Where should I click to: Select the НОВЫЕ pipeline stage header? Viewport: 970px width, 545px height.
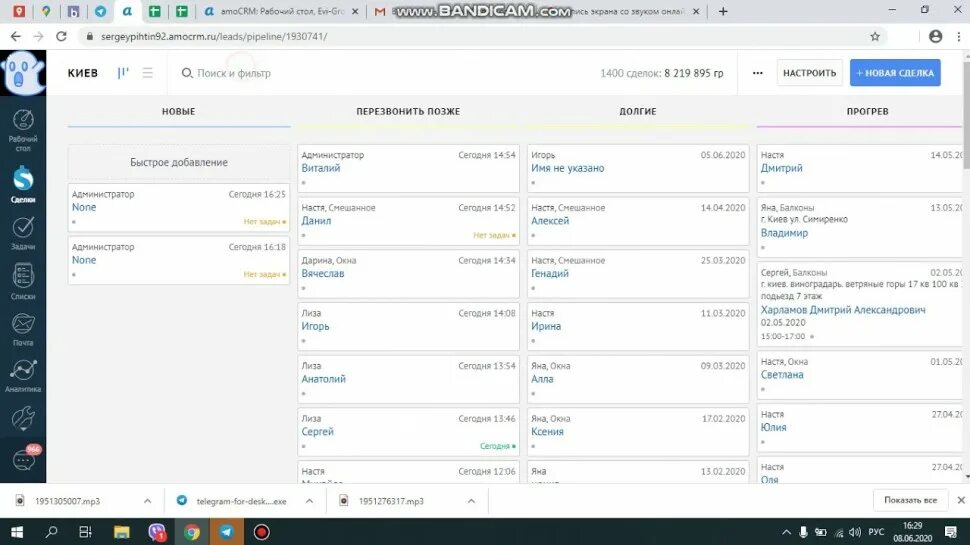(178, 111)
